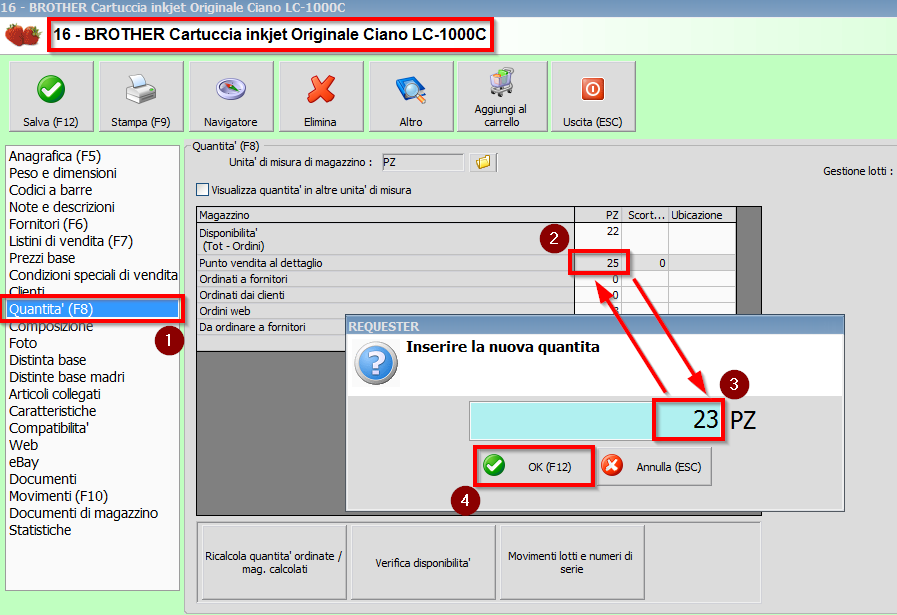This screenshot has width=897, height=615.
Task: Click the strawberry application logo
Action: coord(23,35)
